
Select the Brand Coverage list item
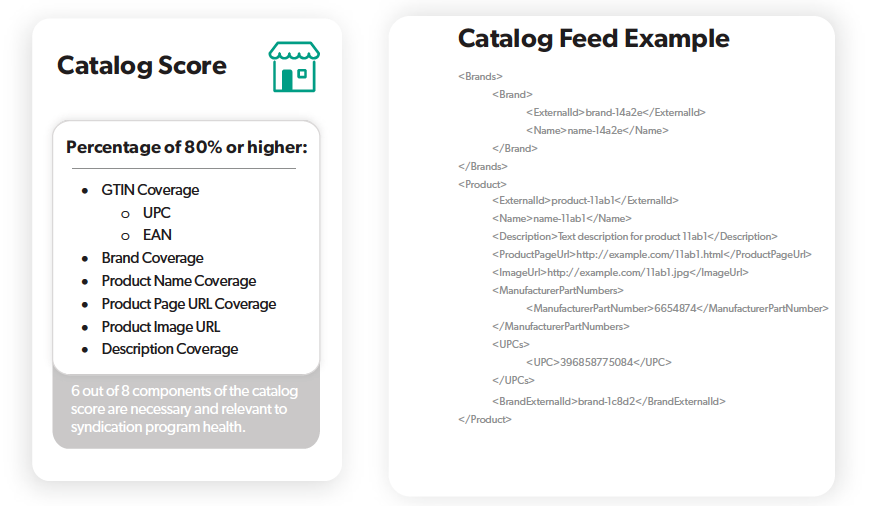click(152, 258)
